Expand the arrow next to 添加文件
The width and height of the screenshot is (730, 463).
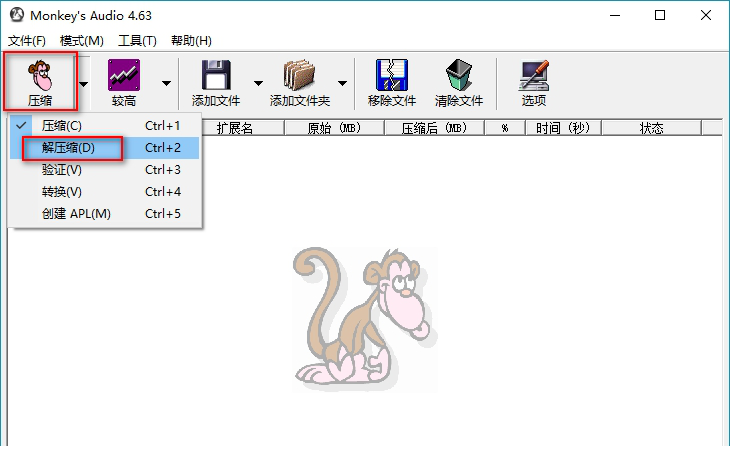click(258, 84)
